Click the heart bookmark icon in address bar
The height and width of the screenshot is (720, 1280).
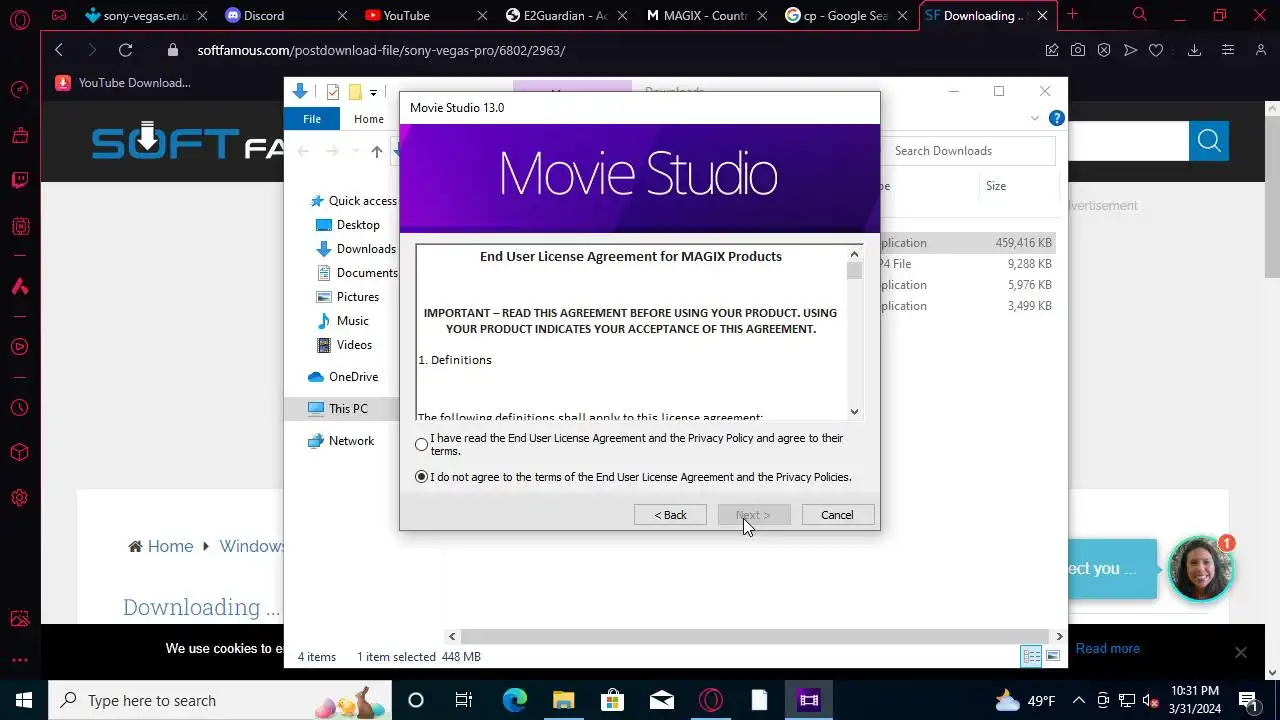[x=1156, y=50]
